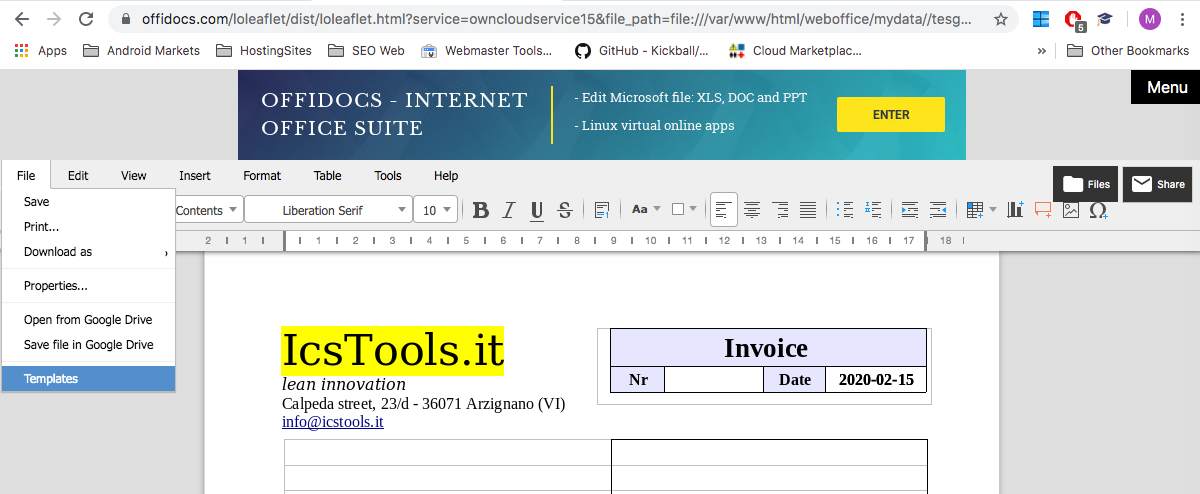Open the File menu
Image resolution: width=1200 pixels, height=494 pixels.
tap(26, 175)
